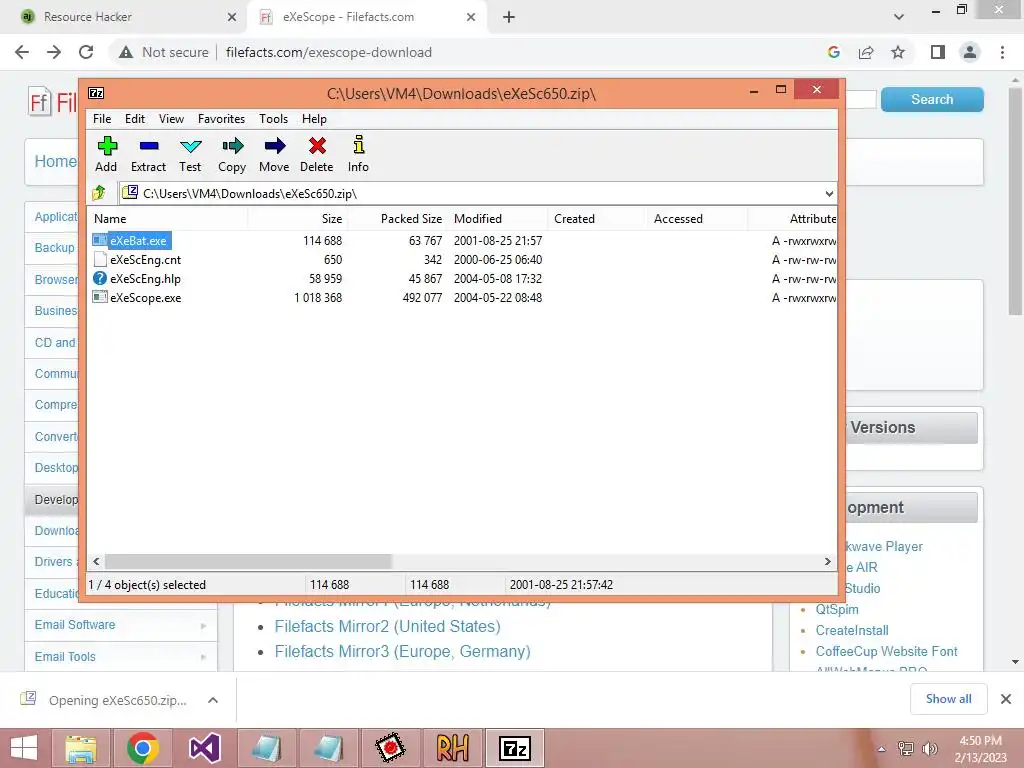
Task: Open Filefacts Mirror2 (United States) link
Action: pyautogui.click(x=387, y=626)
